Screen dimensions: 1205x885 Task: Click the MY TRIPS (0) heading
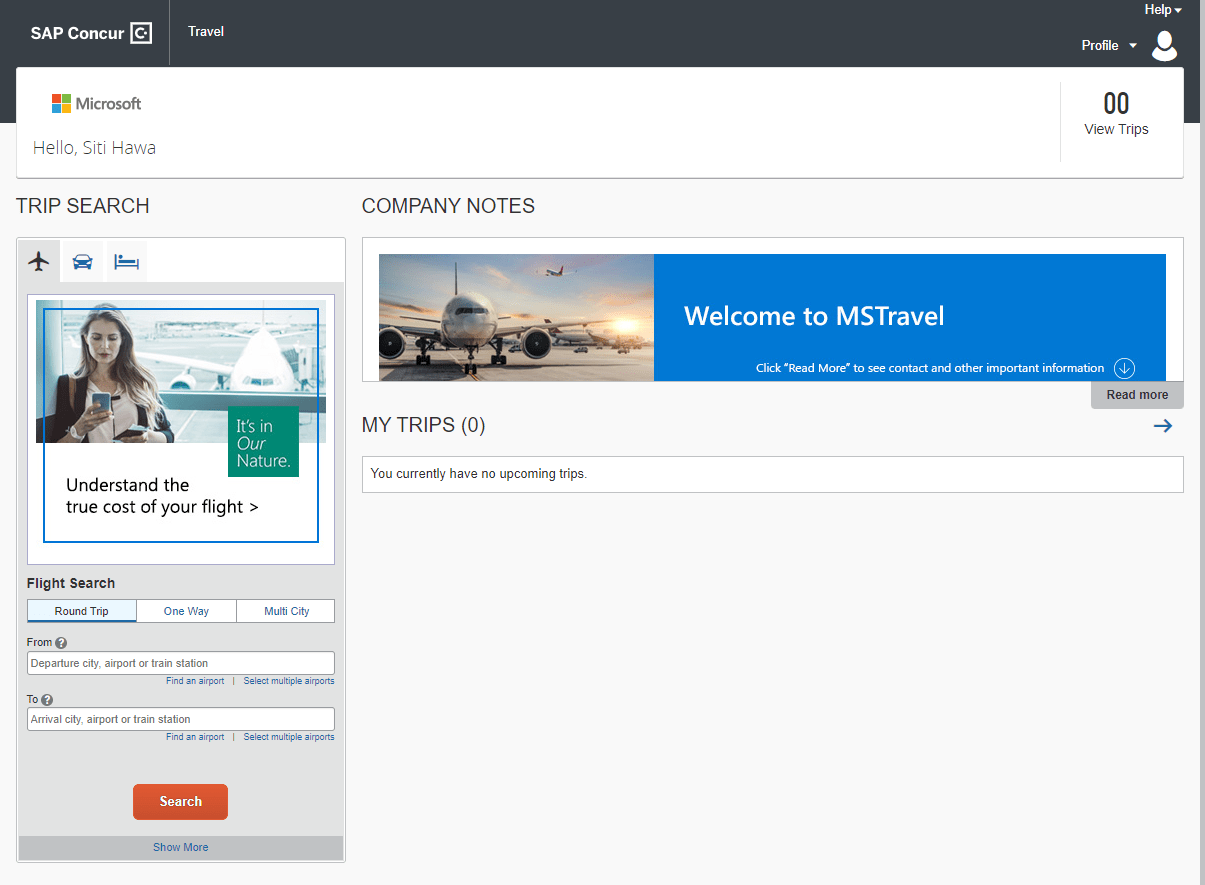click(x=423, y=426)
